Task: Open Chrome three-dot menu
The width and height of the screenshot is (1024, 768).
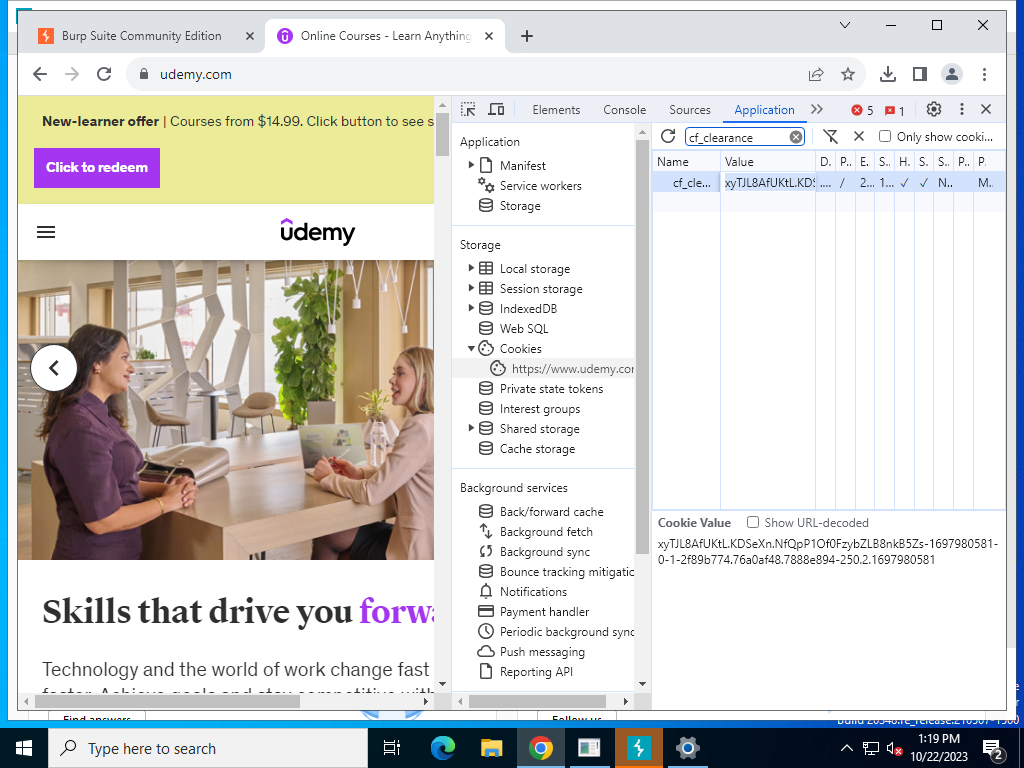Action: tap(984, 74)
